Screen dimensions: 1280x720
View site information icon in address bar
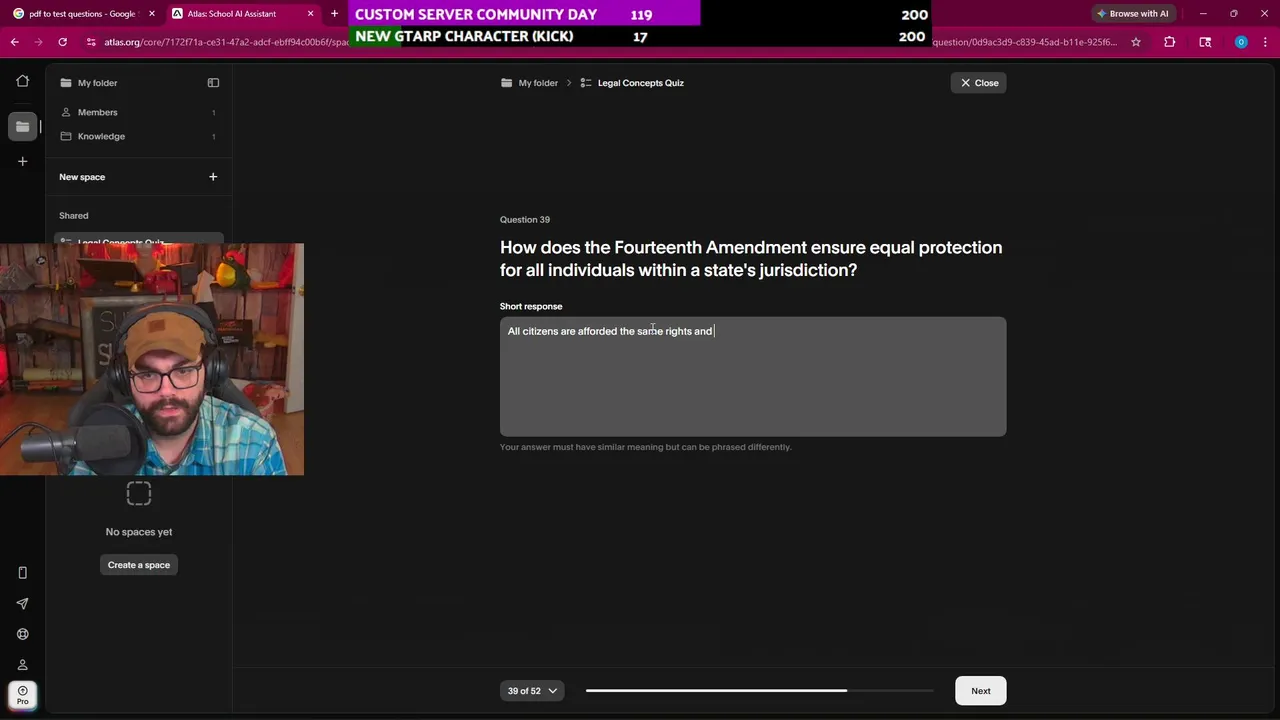click(91, 42)
